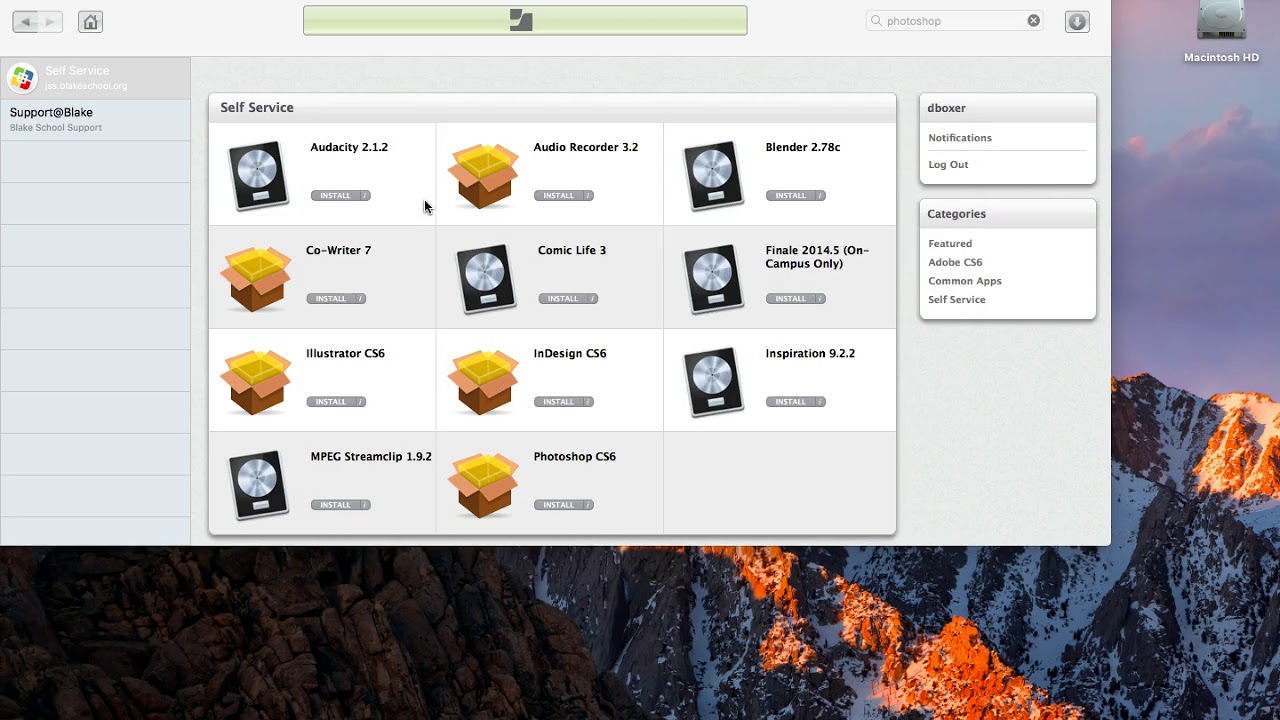Install Photoshop CS6
Viewport: 1280px width, 720px height.
[x=558, y=505]
